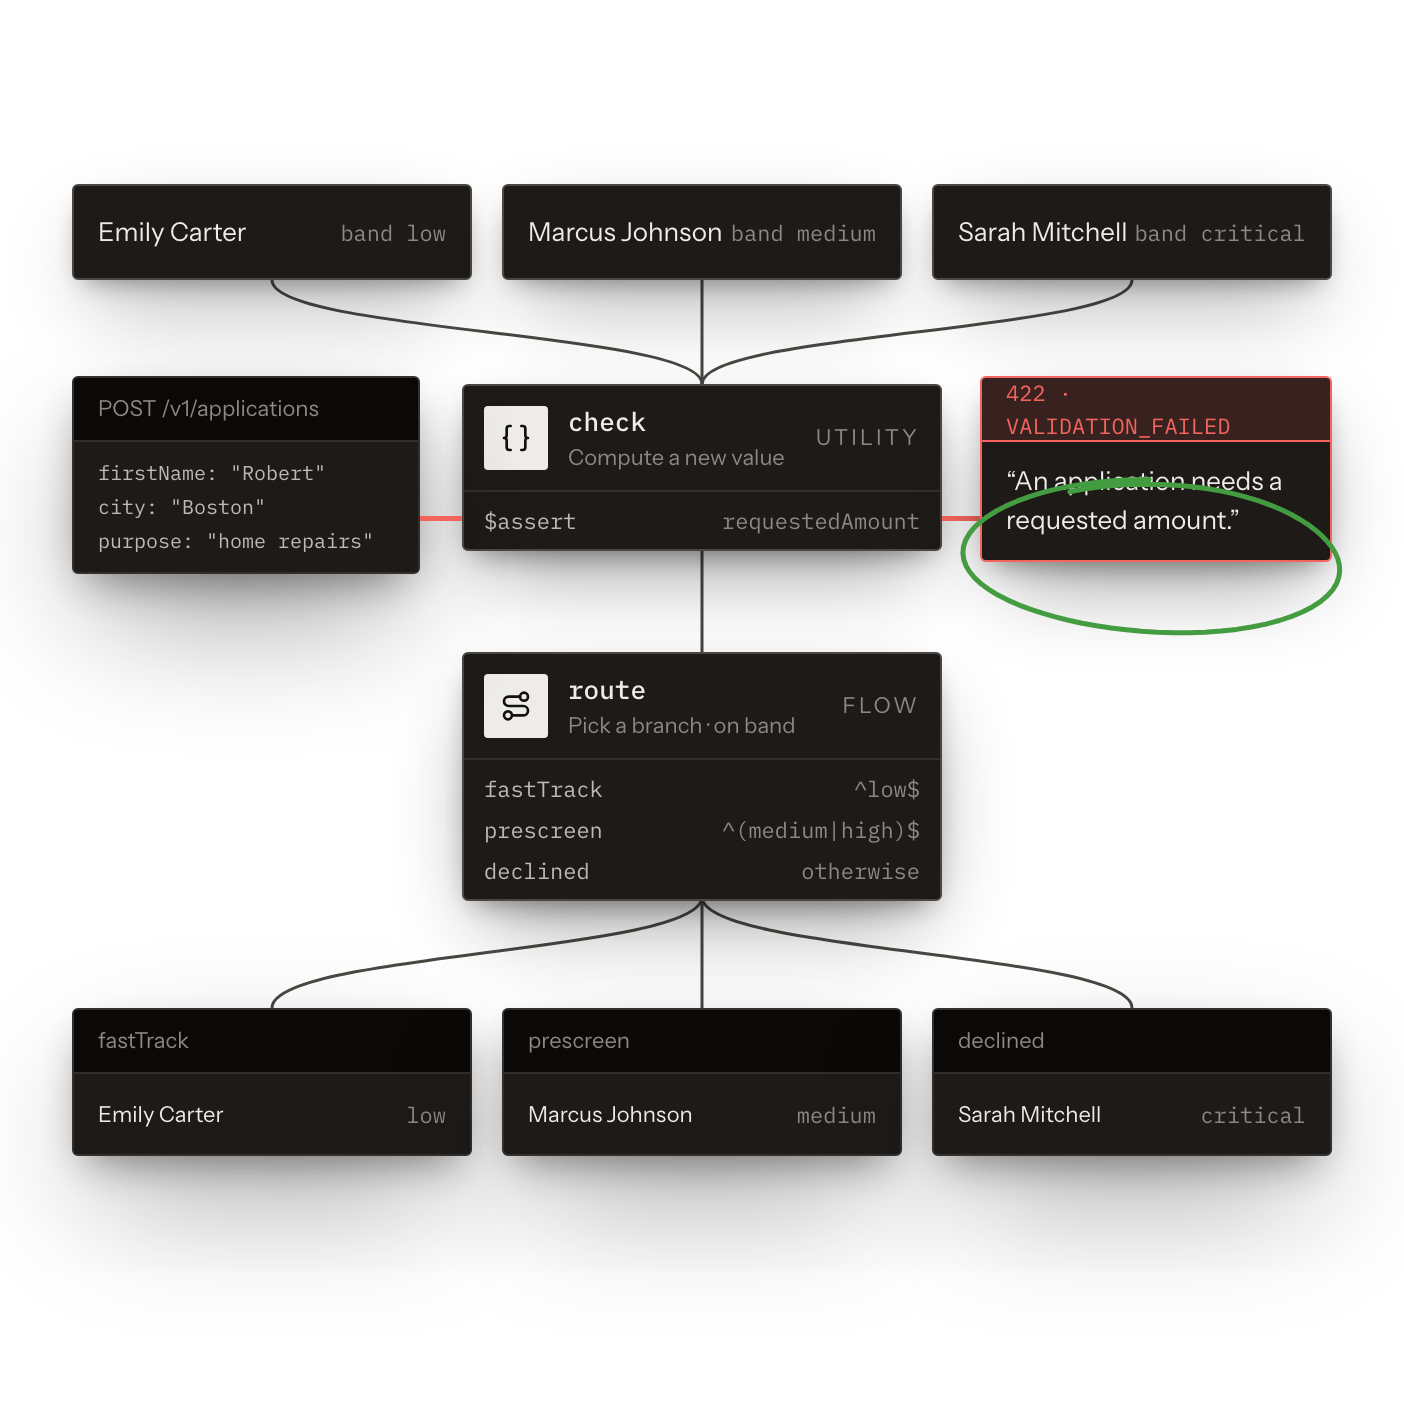1404x1404 pixels.
Task: Click the critical value in declined output
Action: [1252, 1115]
